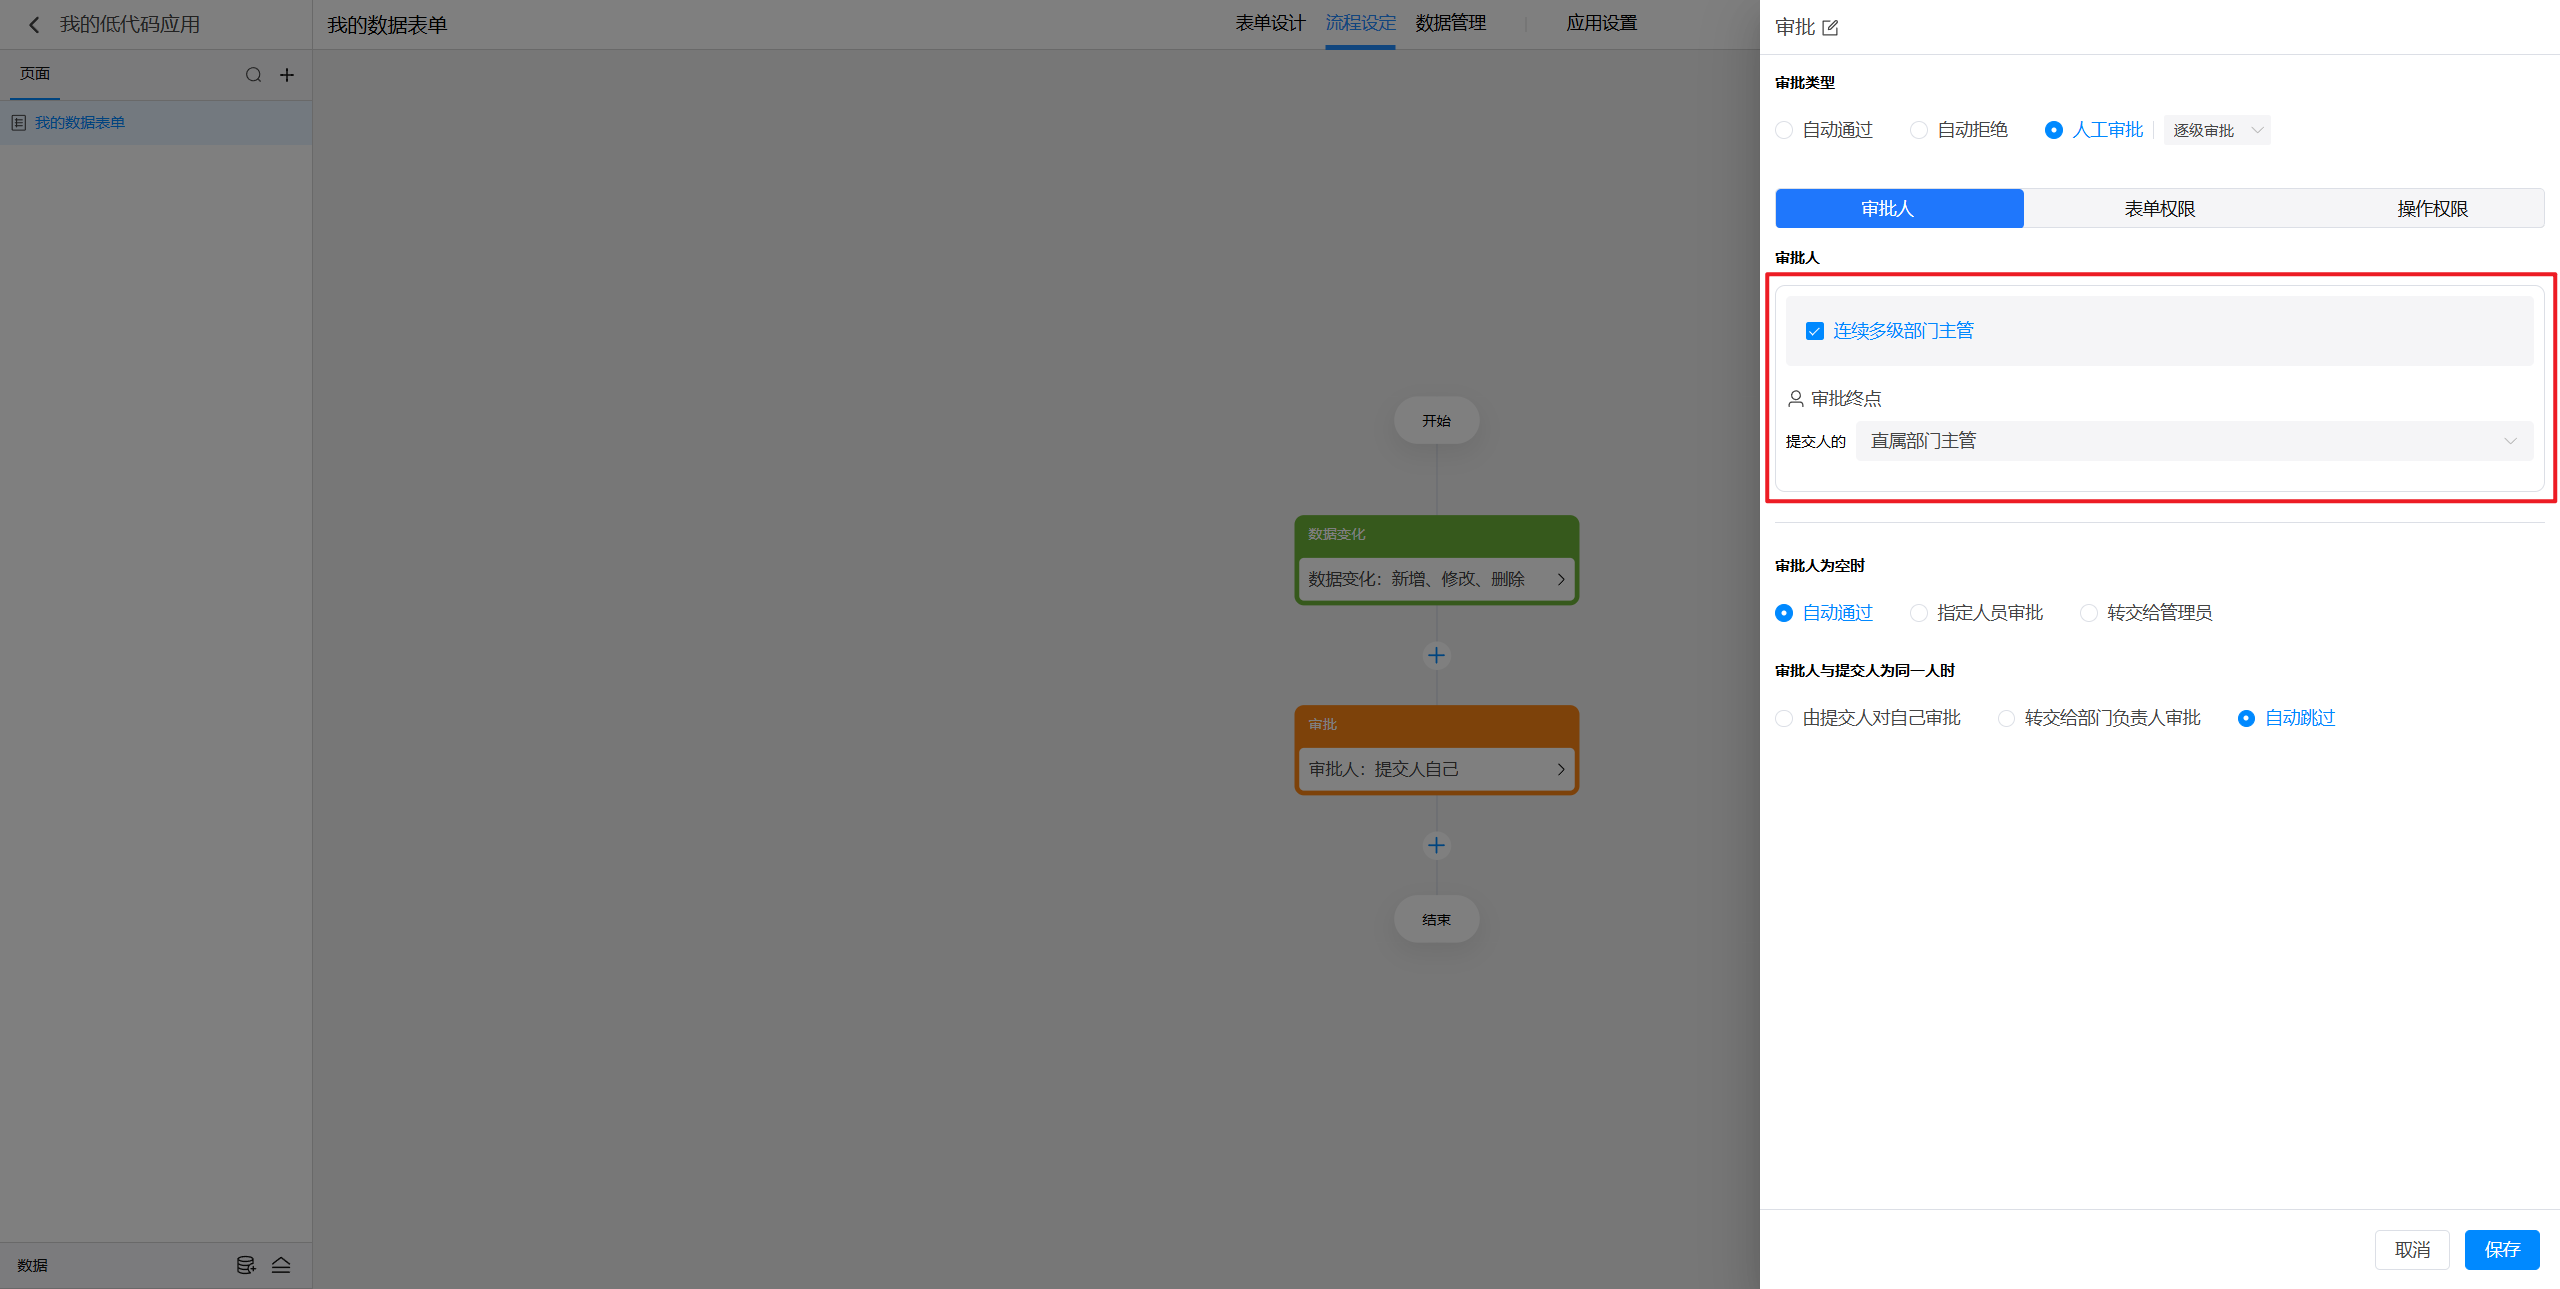Select the 我的数据表单 page item
The width and height of the screenshot is (2560, 1289).
click(x=80, y=123)
